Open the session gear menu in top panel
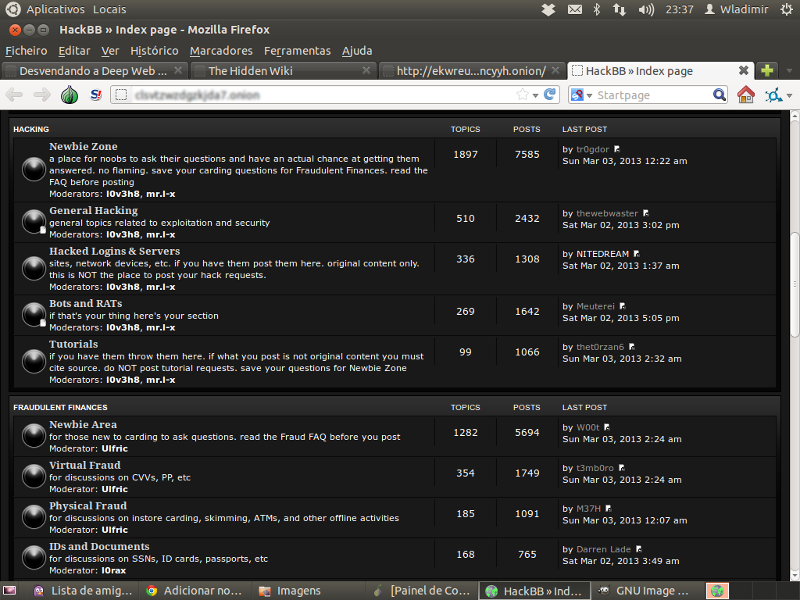 click(x=787, y=9)
